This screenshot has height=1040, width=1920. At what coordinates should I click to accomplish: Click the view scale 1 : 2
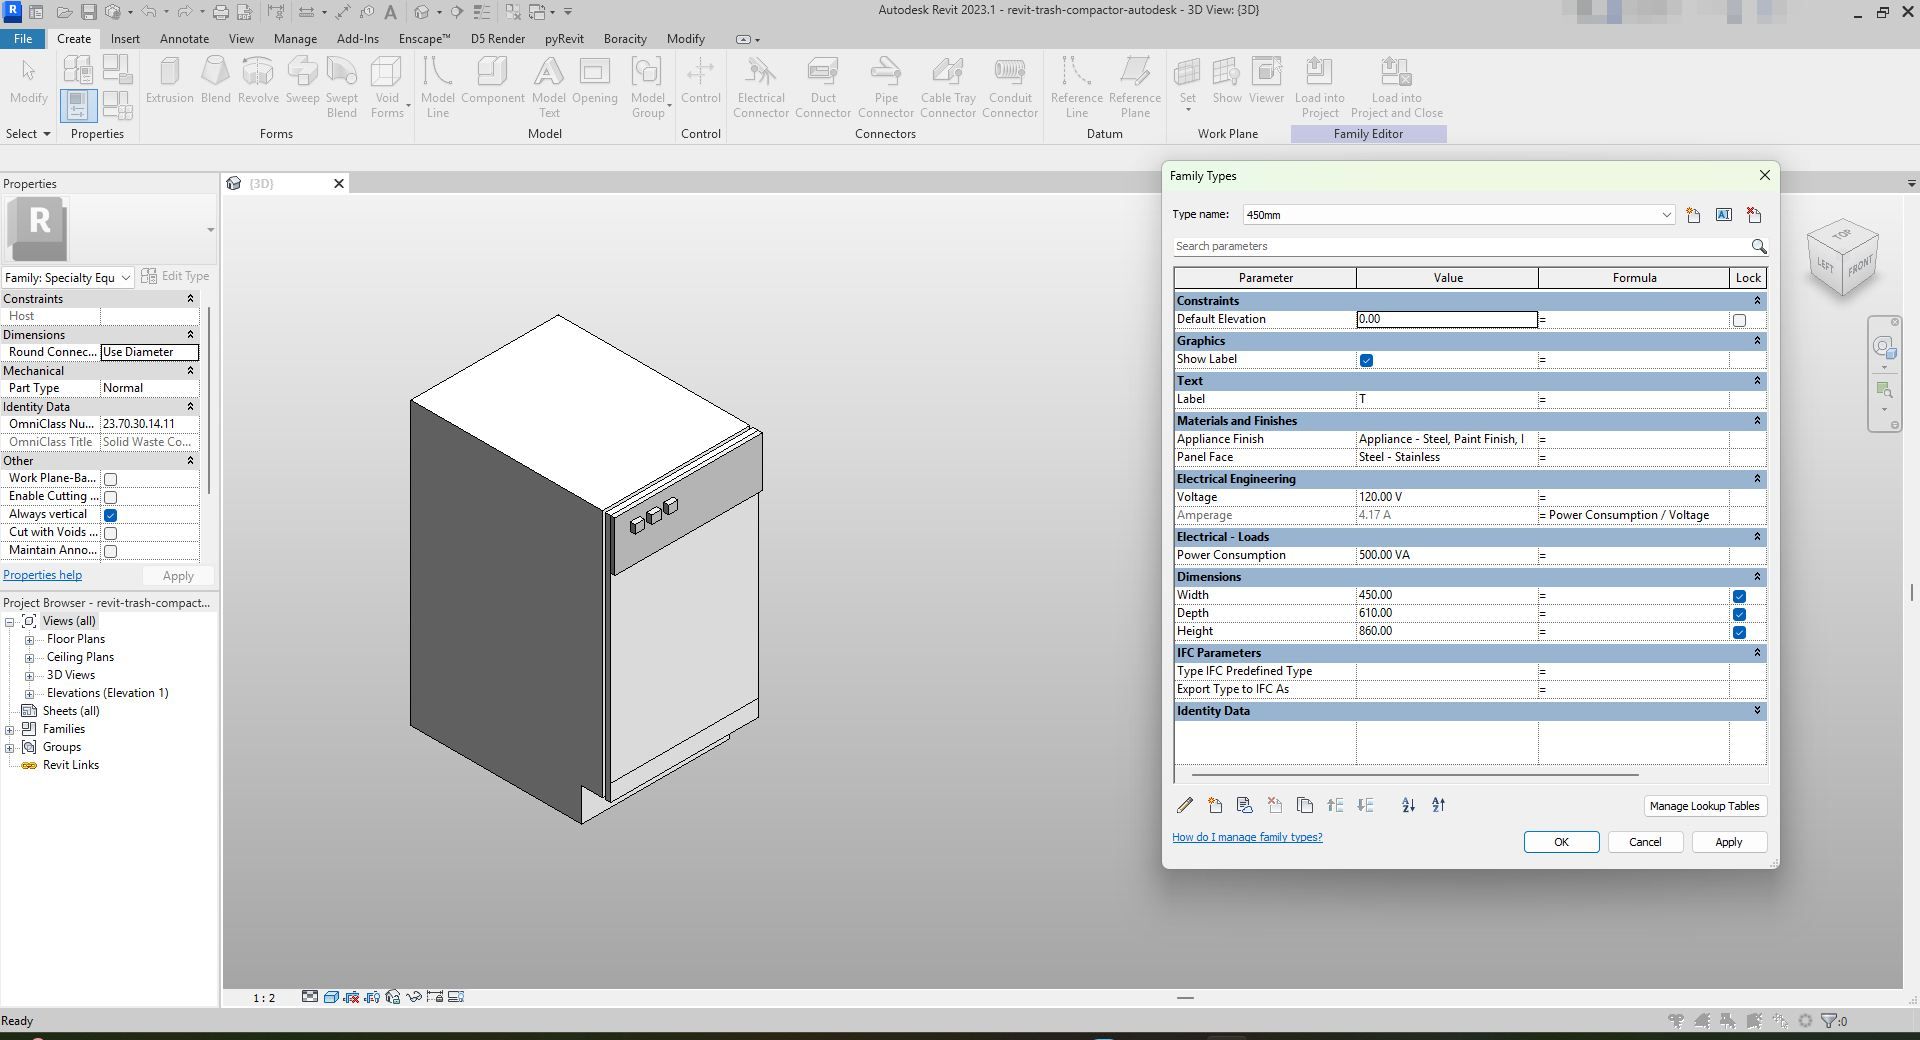264,998
